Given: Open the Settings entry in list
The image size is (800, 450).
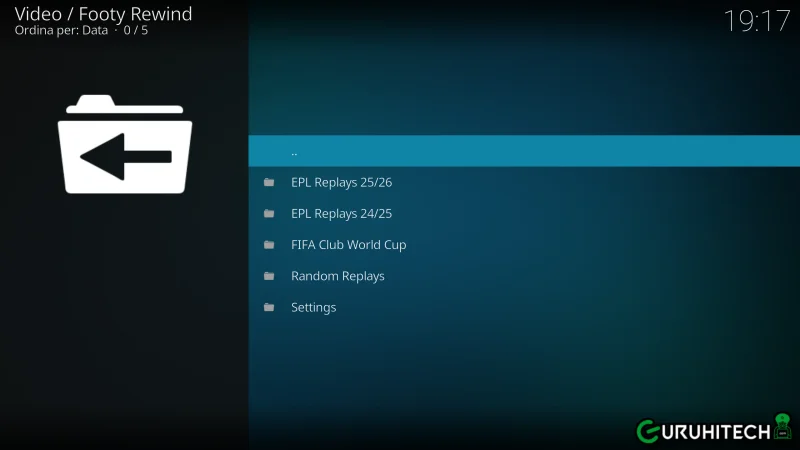Looking at the screenshot, I should click(524, 307).
